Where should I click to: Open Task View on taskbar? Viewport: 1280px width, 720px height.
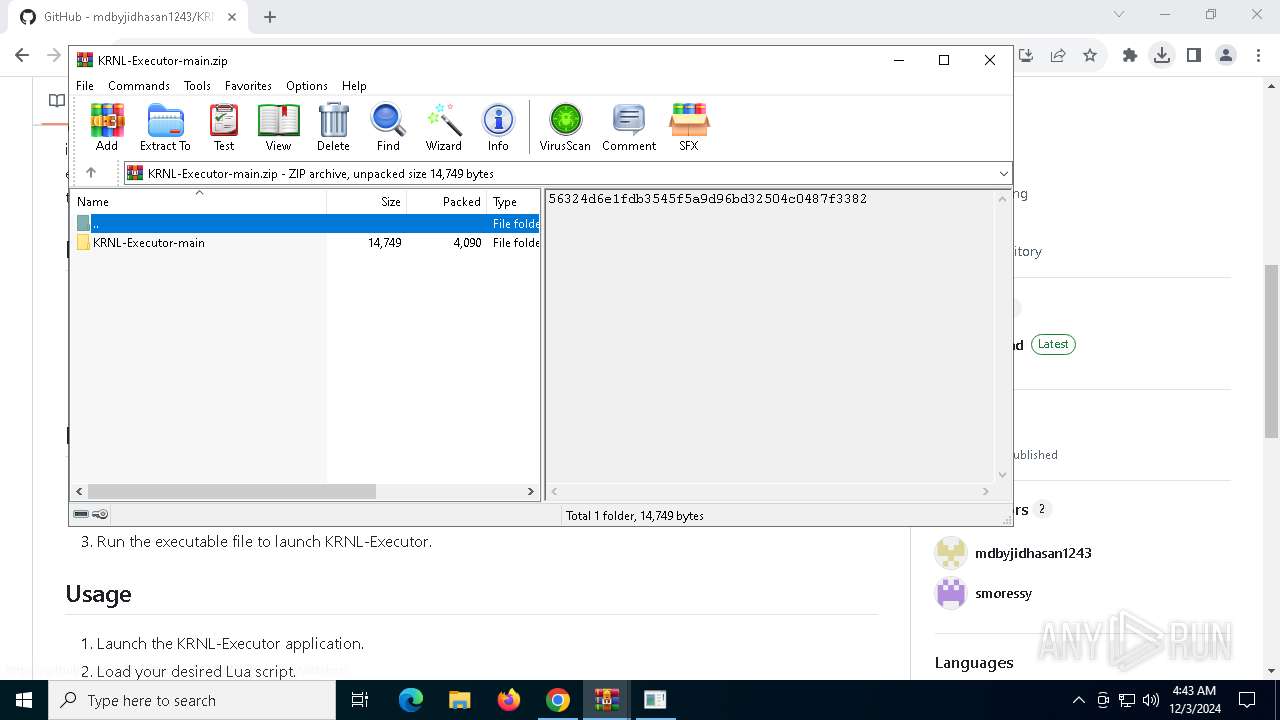pyautogui.click(x=360, y=700)
